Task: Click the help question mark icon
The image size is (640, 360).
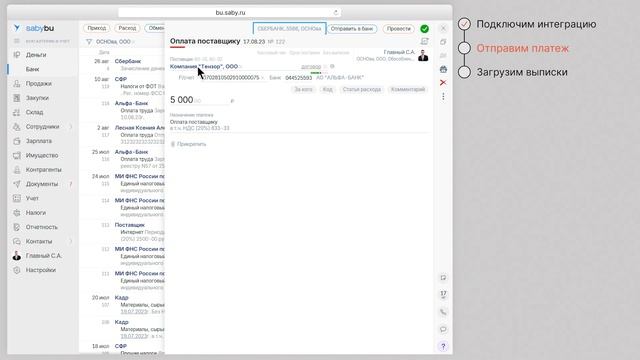Action: pyautogui.click(x=443, y=347)
